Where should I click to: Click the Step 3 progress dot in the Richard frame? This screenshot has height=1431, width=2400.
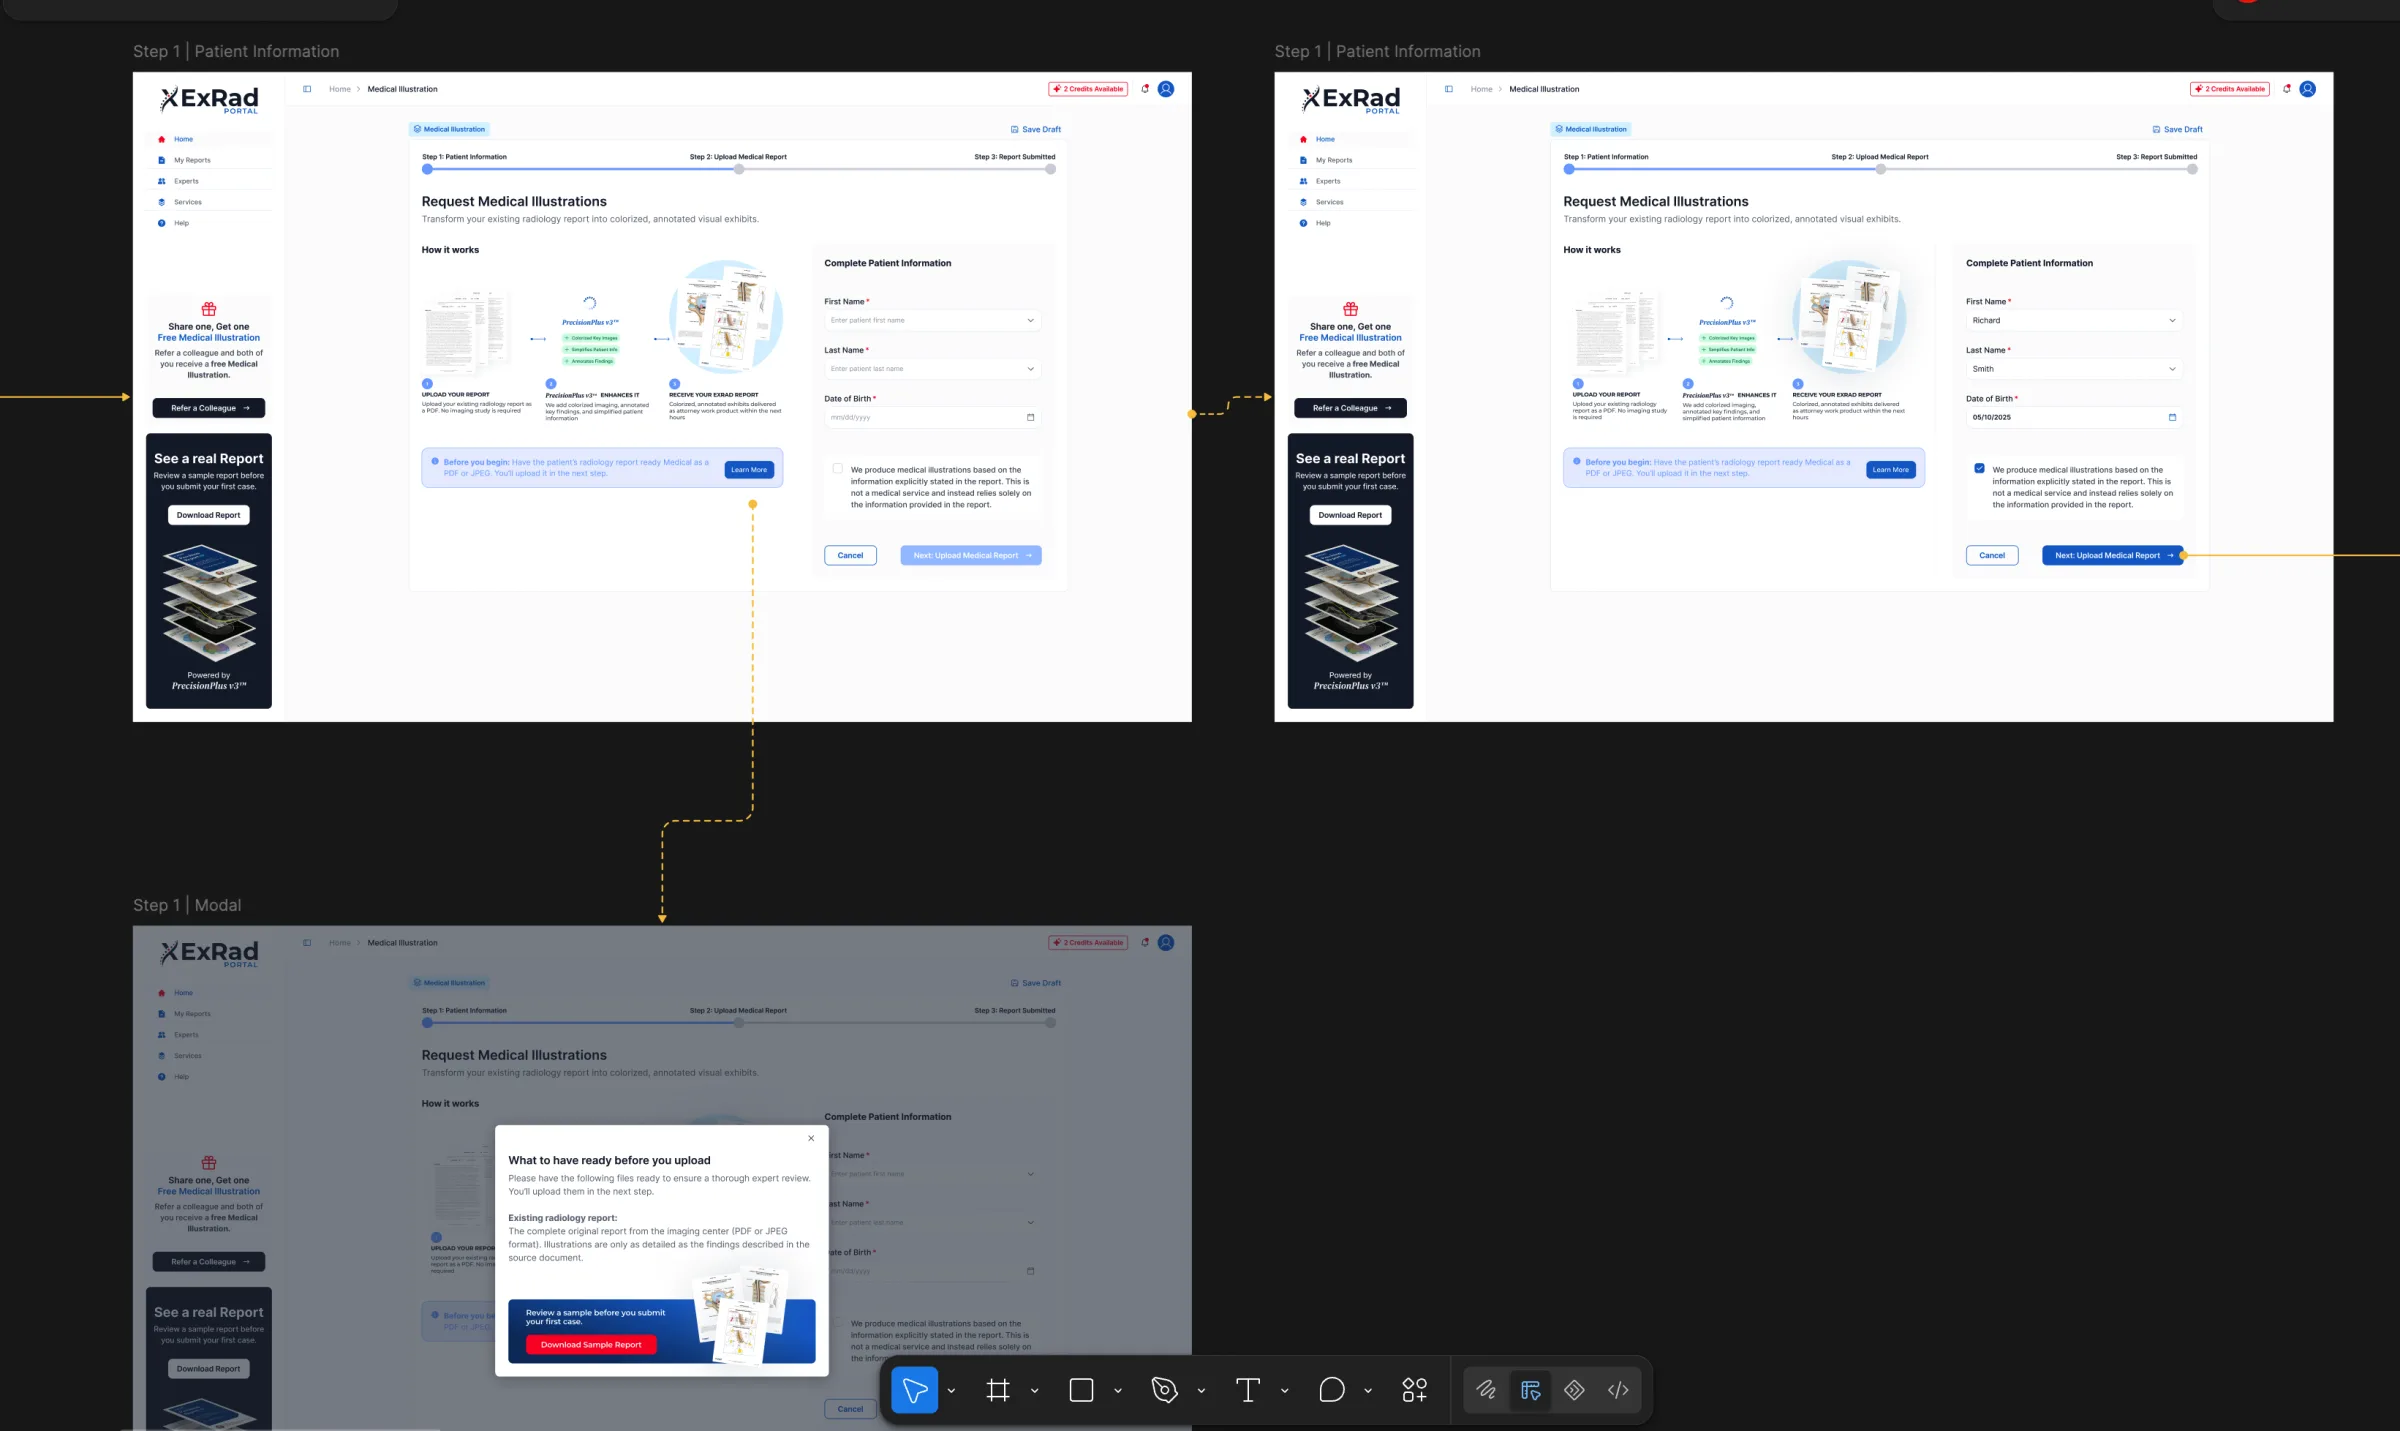(x=2192, y=169)
